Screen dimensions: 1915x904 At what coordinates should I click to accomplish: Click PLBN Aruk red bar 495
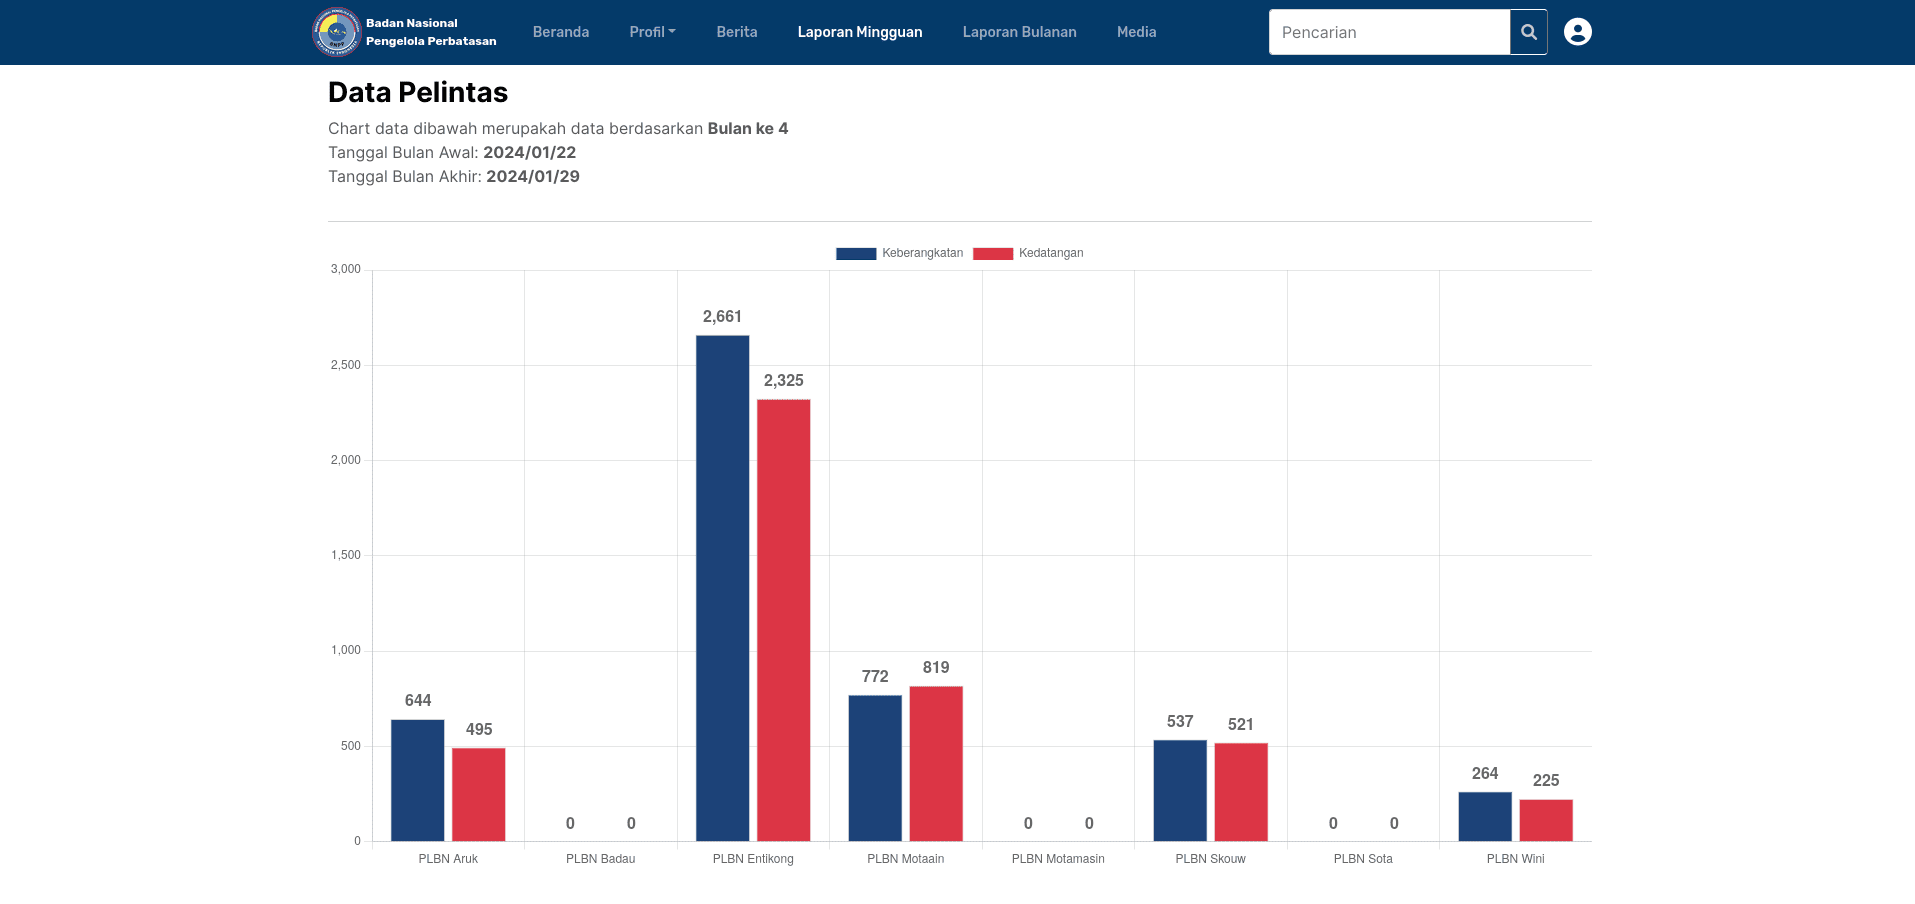pos(479,794)
